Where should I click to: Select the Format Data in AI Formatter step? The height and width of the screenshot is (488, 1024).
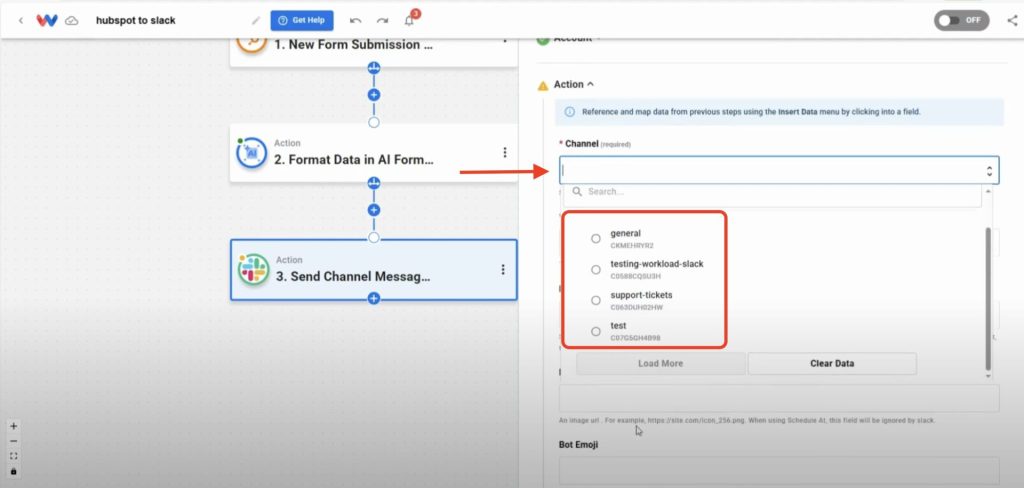click(x=374, y=152)
